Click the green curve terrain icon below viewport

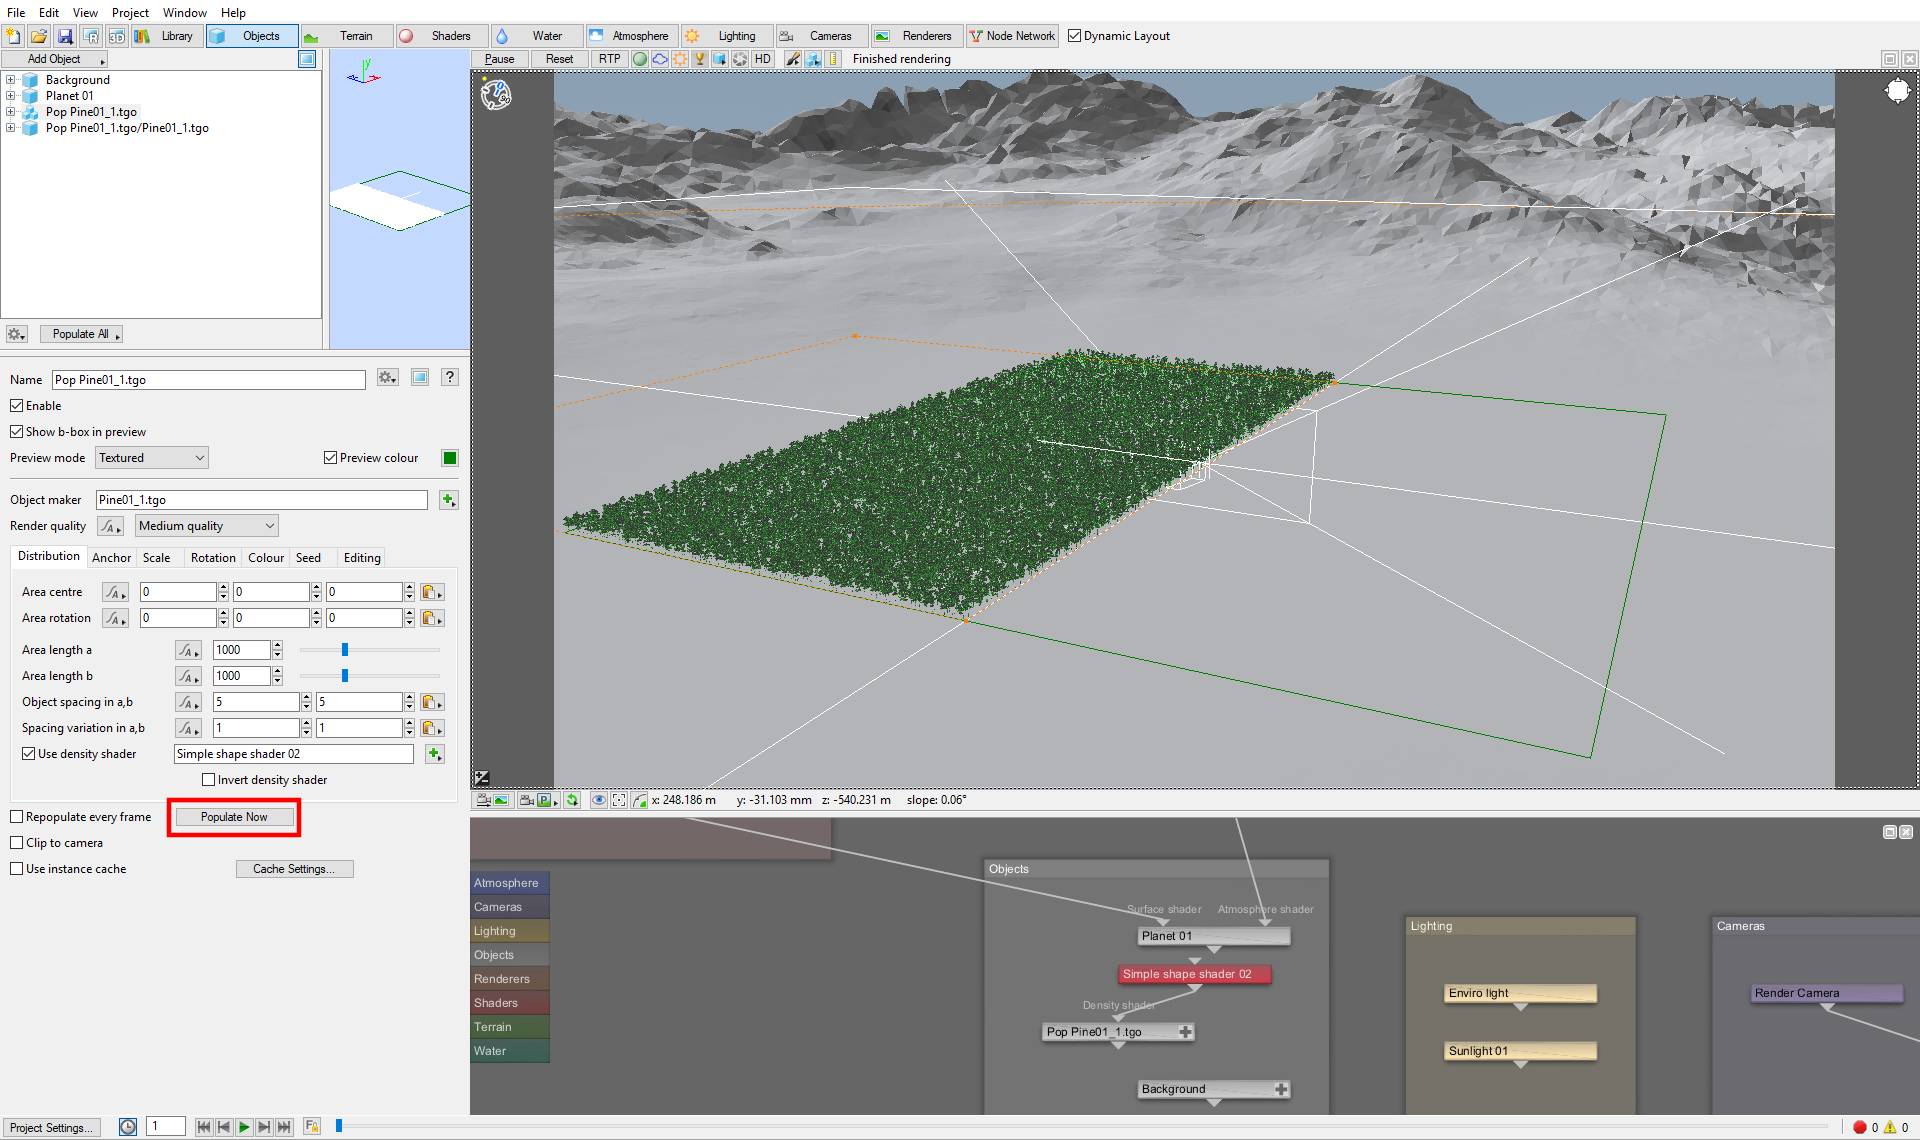click(x=639, y=800)
